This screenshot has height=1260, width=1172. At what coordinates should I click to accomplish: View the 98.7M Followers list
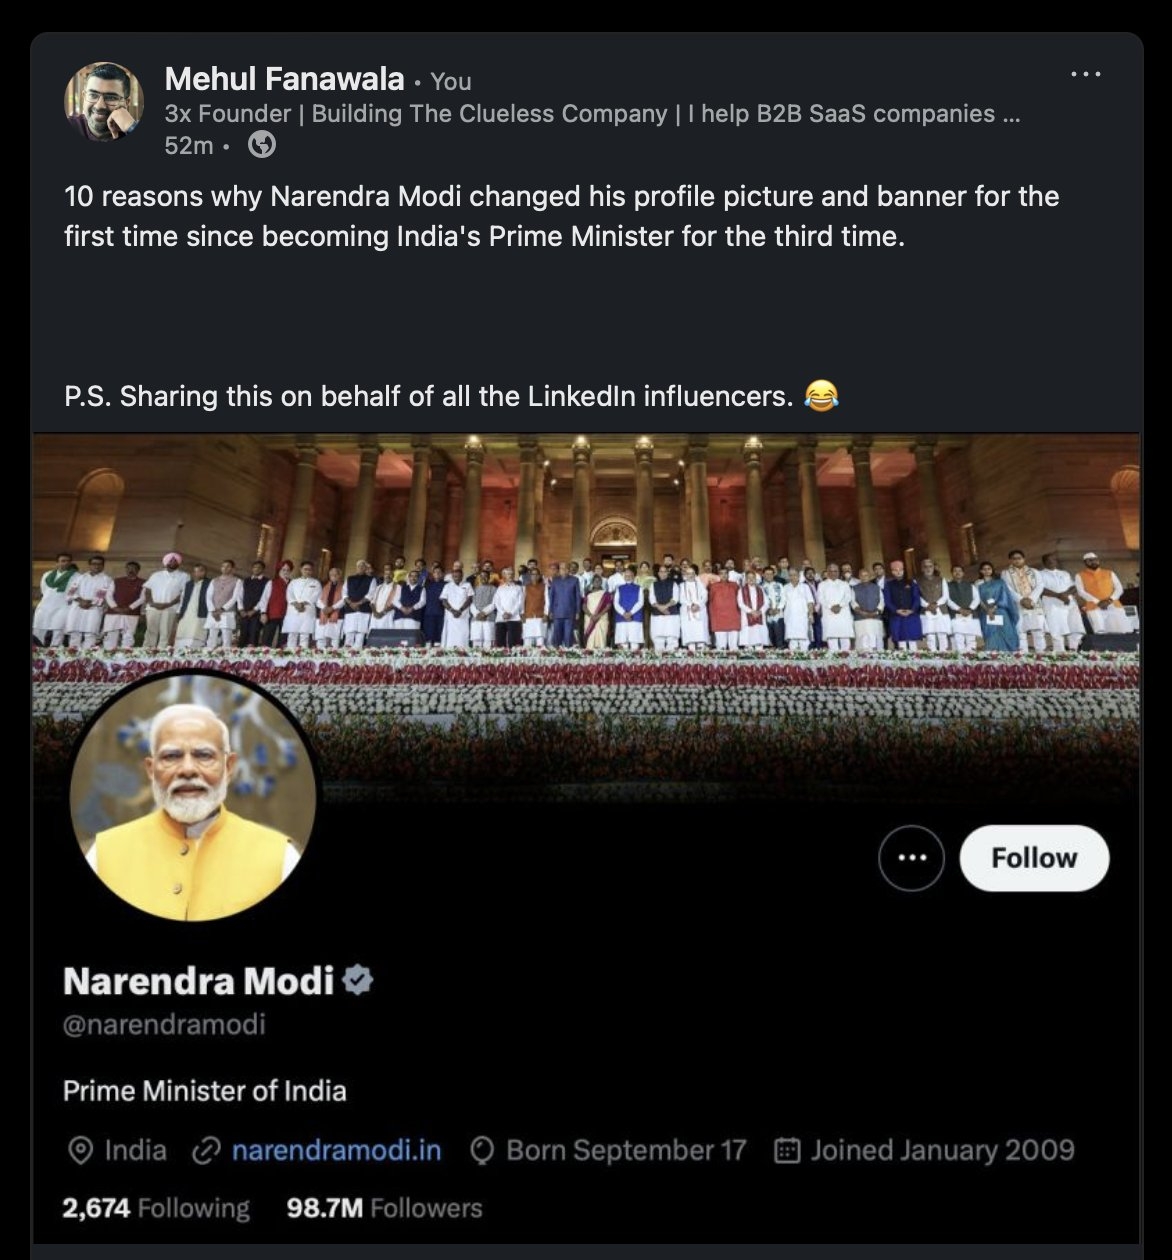(x=384, y=1208)
